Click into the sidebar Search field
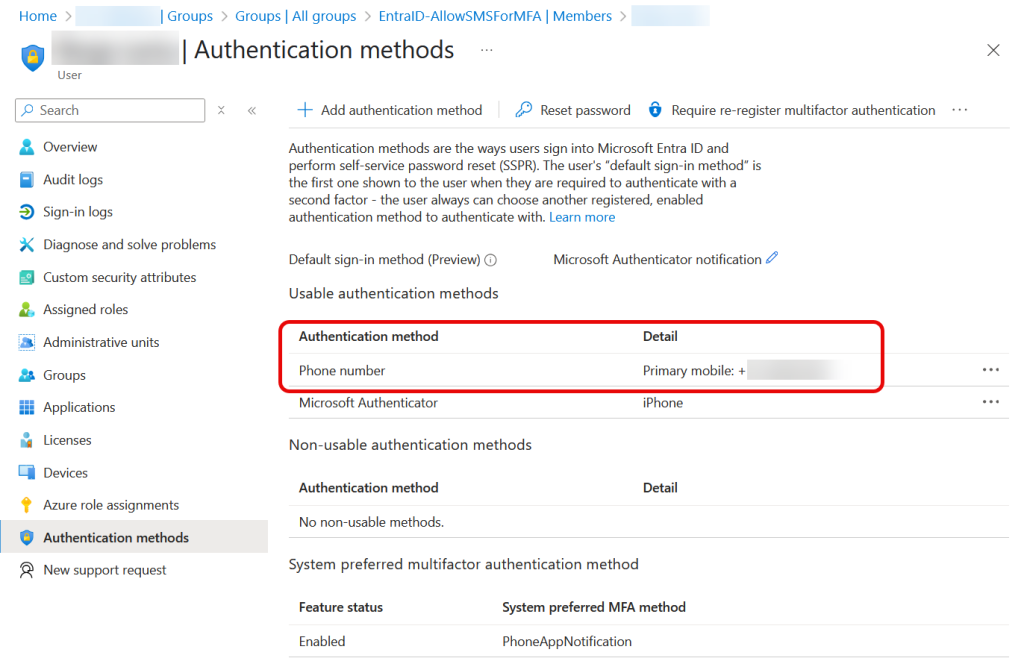1024x667 pixels. pyautogui.click(x=118, y=110)
